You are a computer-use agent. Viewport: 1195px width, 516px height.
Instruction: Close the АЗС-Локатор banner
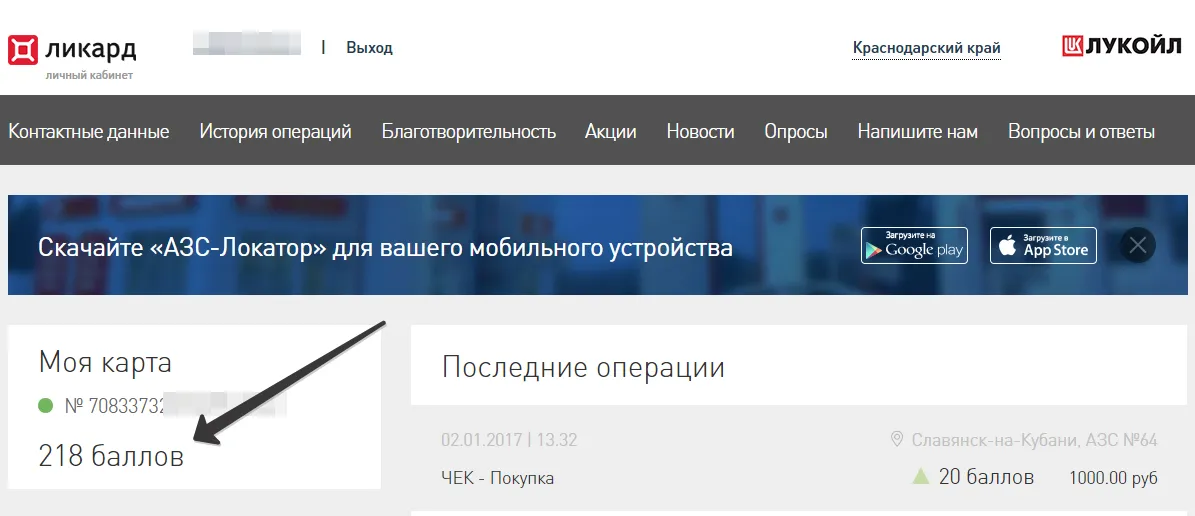[x=1138, y=245]
